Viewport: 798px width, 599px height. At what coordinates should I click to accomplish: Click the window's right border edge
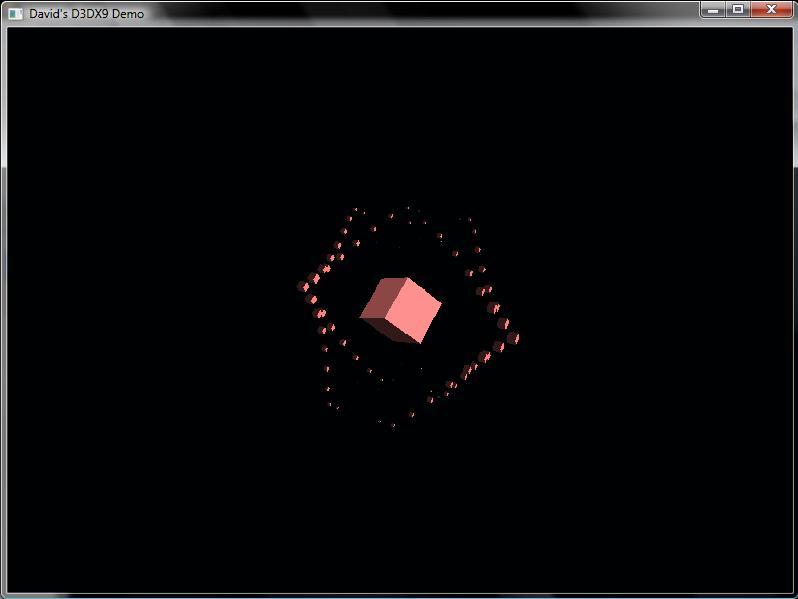[795, 300]
